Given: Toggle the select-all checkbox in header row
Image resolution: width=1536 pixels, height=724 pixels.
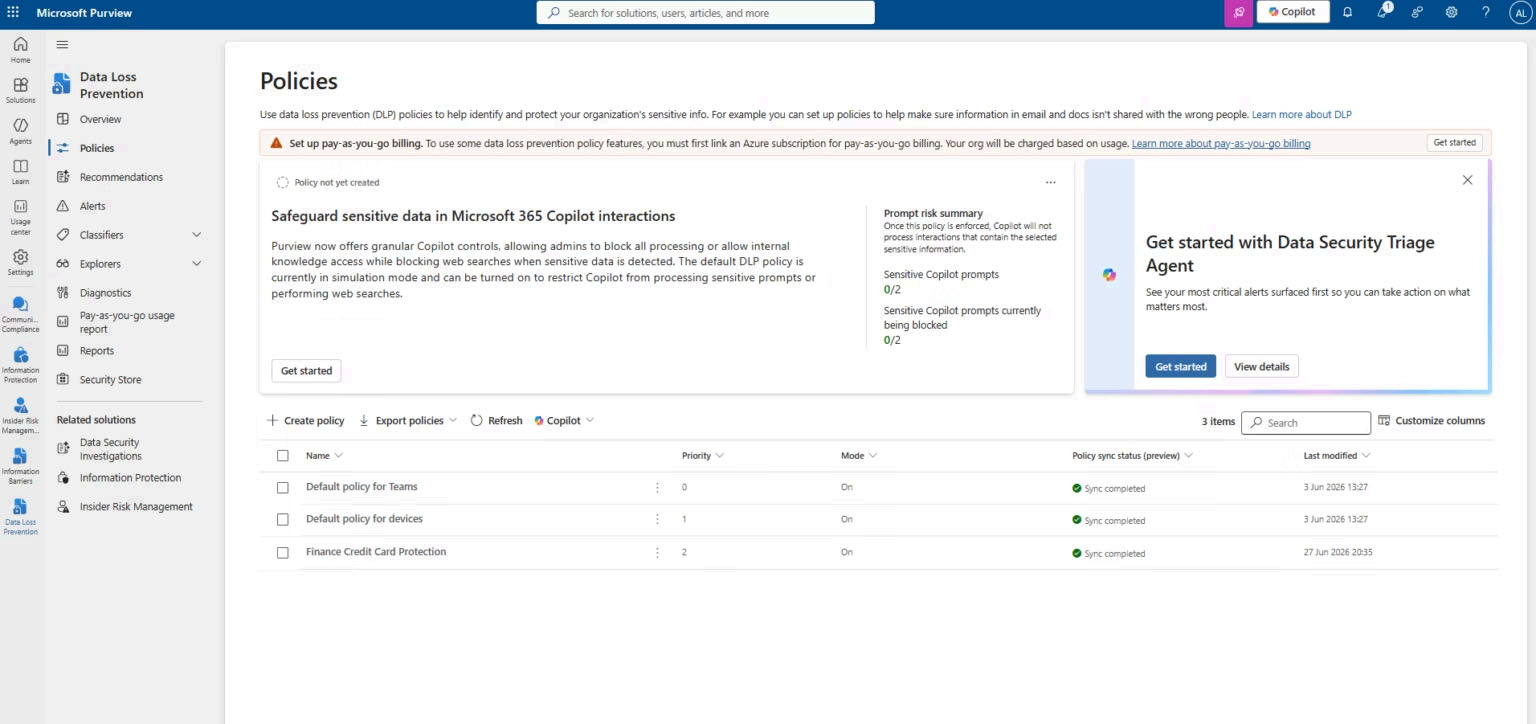Looking at the screenshot, I should point(283,455).
